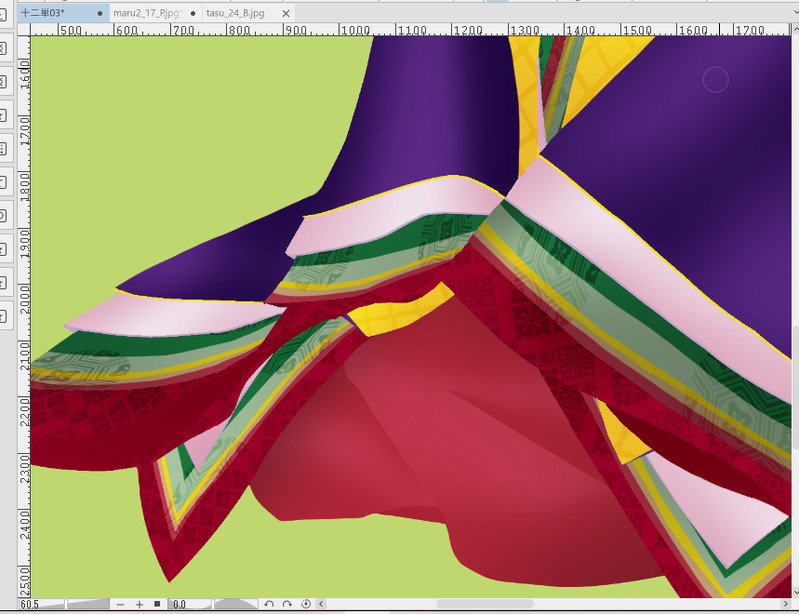Viewport: 799px width, 614px height.
Task: Click the horizontal scrollbar's left arrow
Action: (x=323, y=604)
